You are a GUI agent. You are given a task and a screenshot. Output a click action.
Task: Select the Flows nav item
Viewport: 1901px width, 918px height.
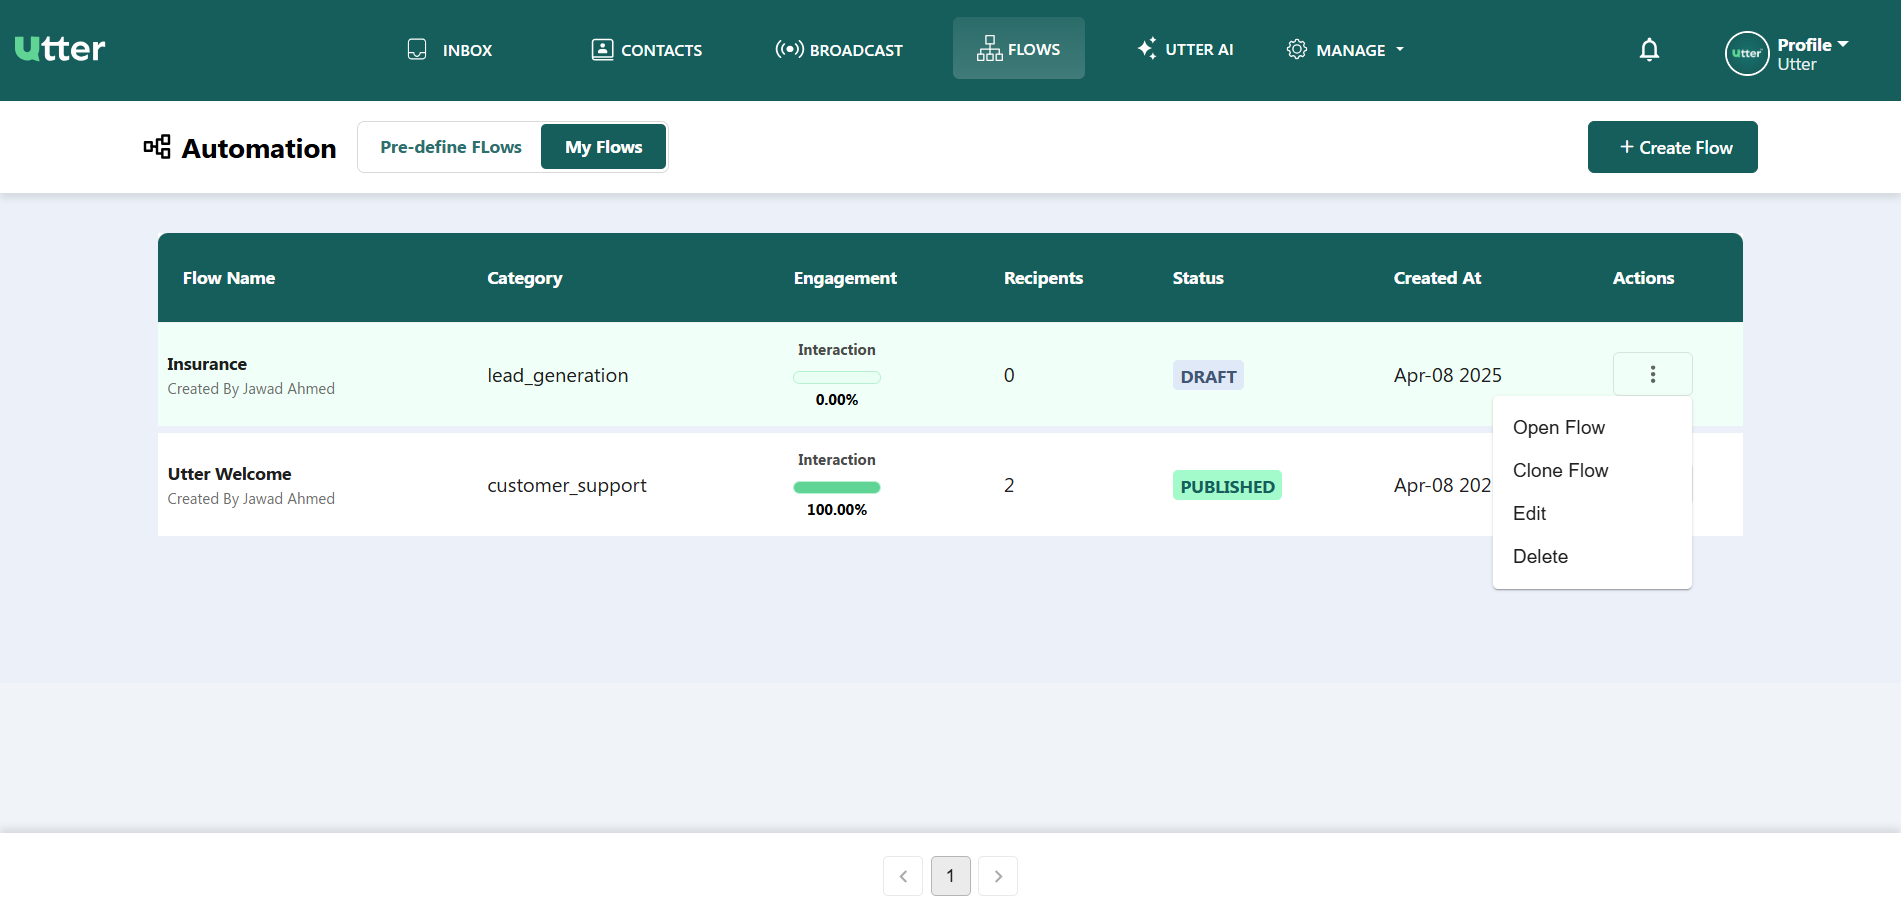click(1018, 48)
